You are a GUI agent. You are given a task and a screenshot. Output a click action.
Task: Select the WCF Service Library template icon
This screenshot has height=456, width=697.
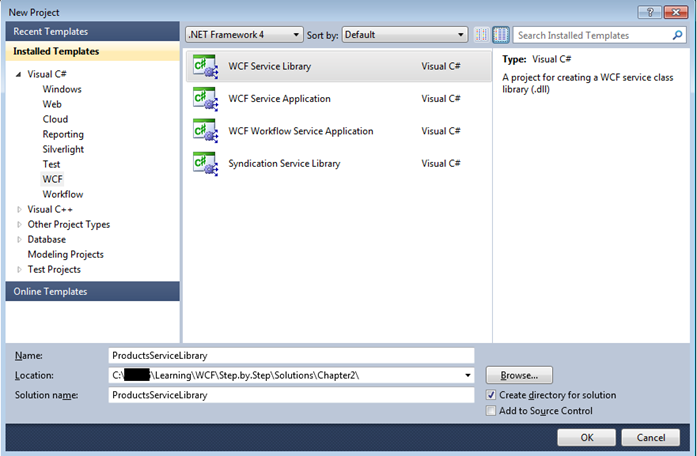[205, 67]
